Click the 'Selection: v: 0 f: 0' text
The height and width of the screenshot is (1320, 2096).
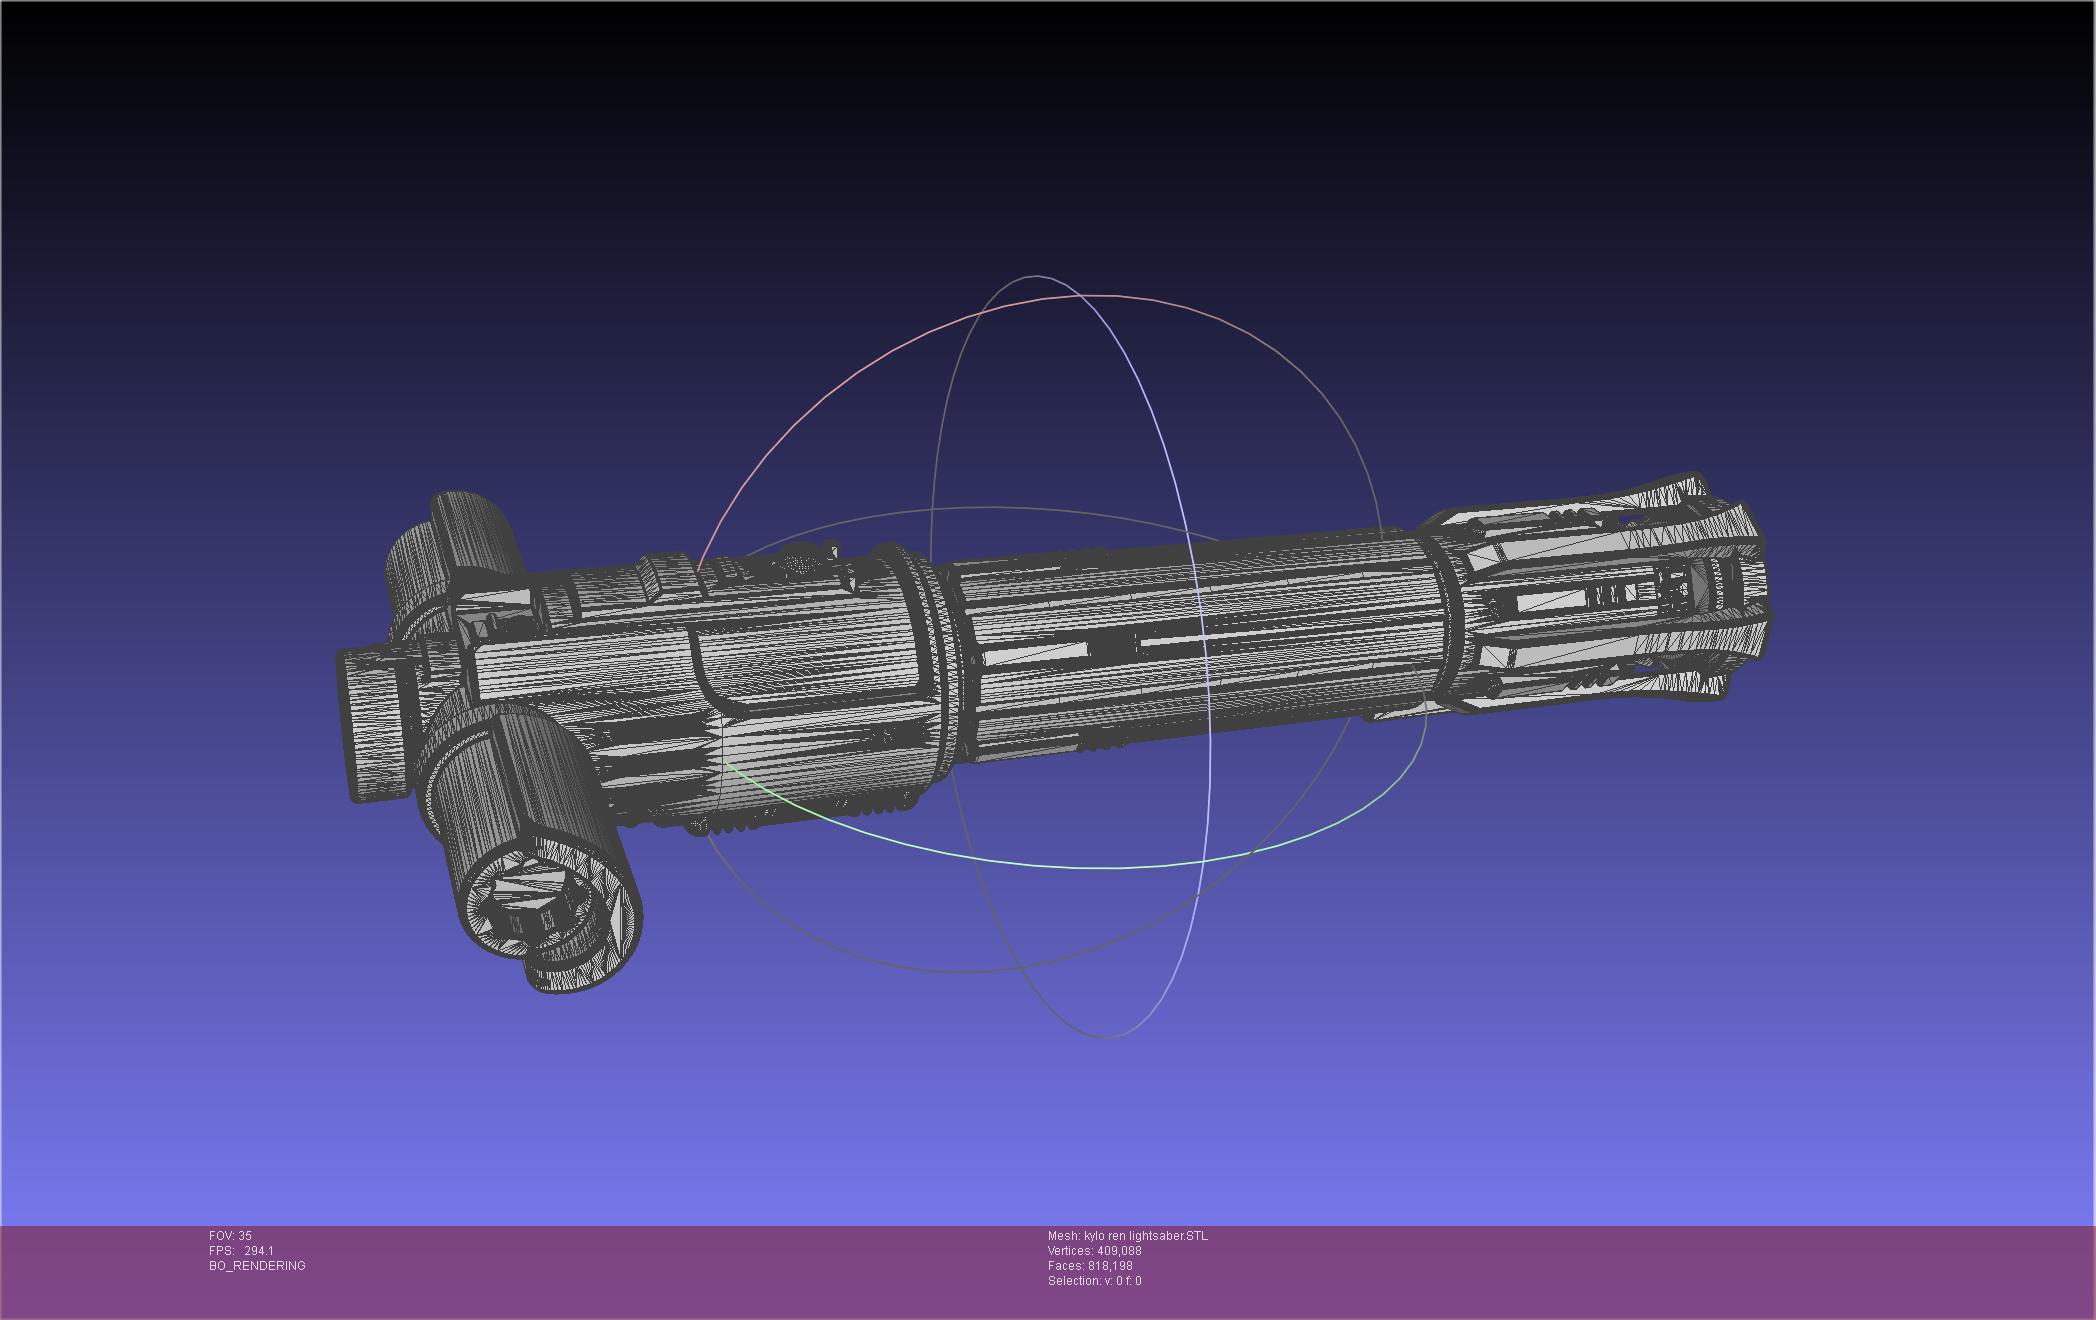point(1095,1281)
